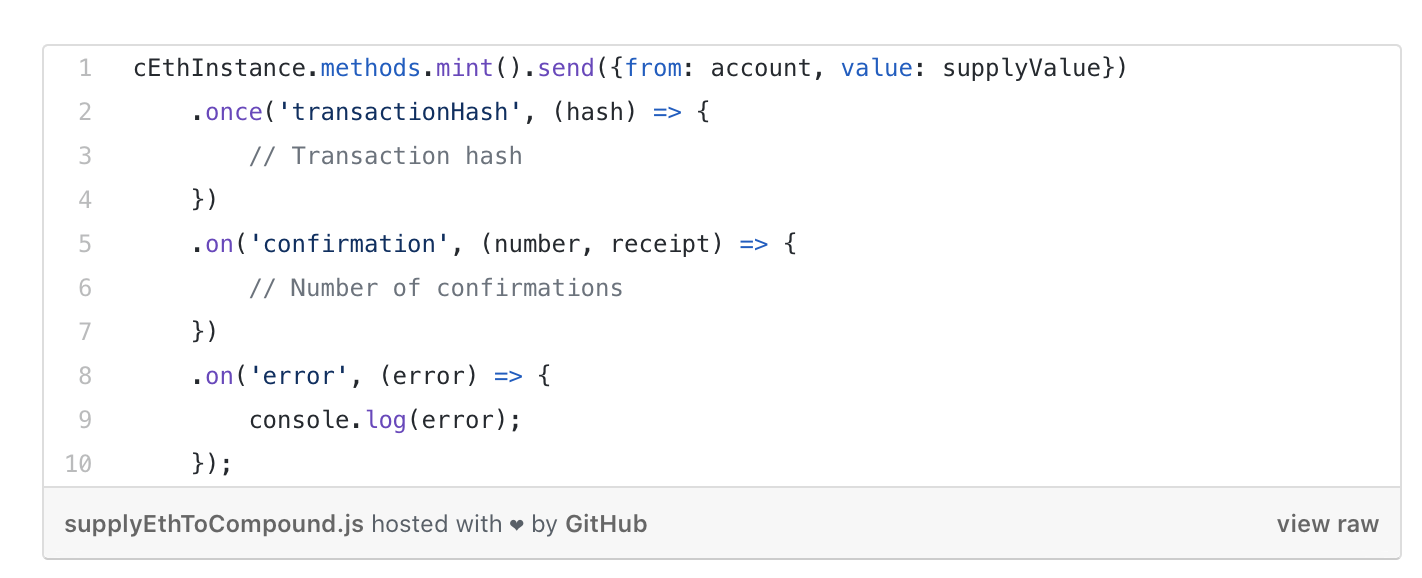Click the view raw link
This screenshot has height=578, width=1422.
coord(1327,523)
